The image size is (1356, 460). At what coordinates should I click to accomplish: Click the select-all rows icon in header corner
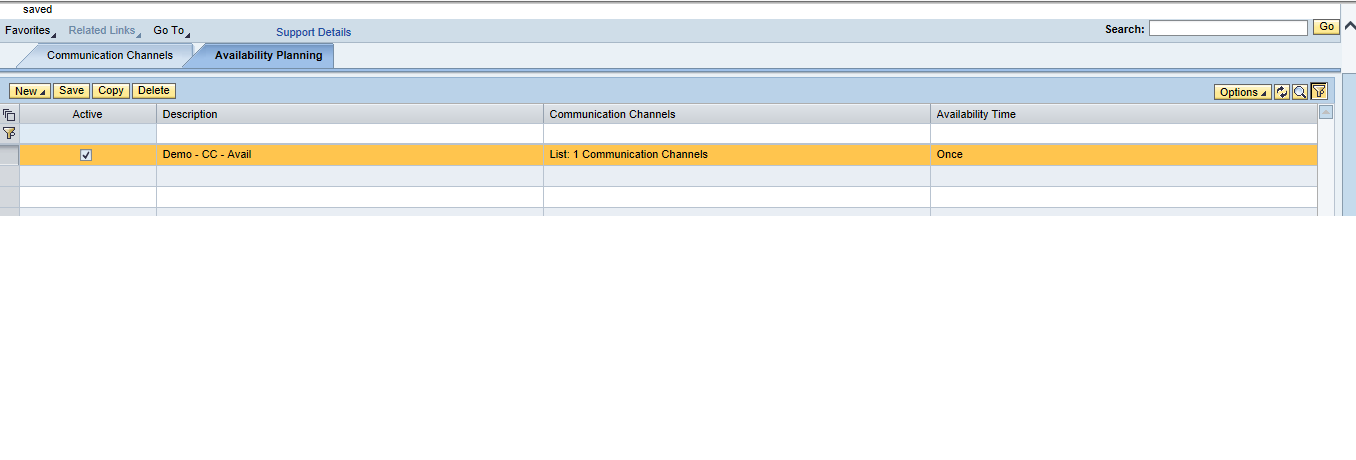(9, 115)
